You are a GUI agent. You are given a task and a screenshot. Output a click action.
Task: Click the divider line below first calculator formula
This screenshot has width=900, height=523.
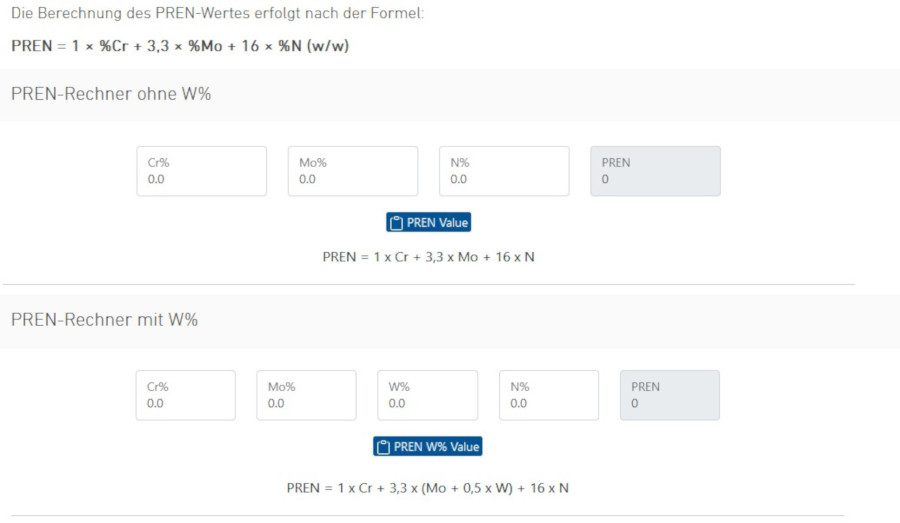pyautogui.click(x=428, y=285)
